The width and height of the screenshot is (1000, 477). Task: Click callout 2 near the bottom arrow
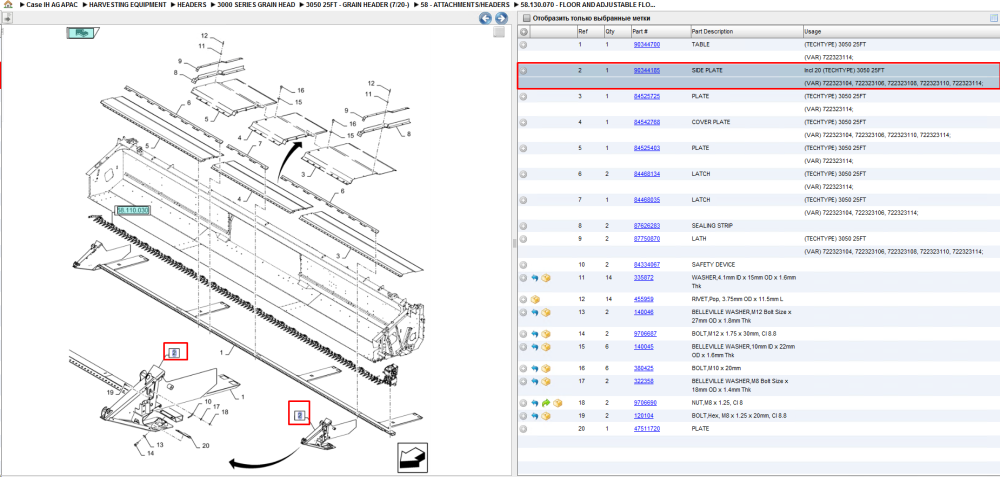click(x=298, y=416)
